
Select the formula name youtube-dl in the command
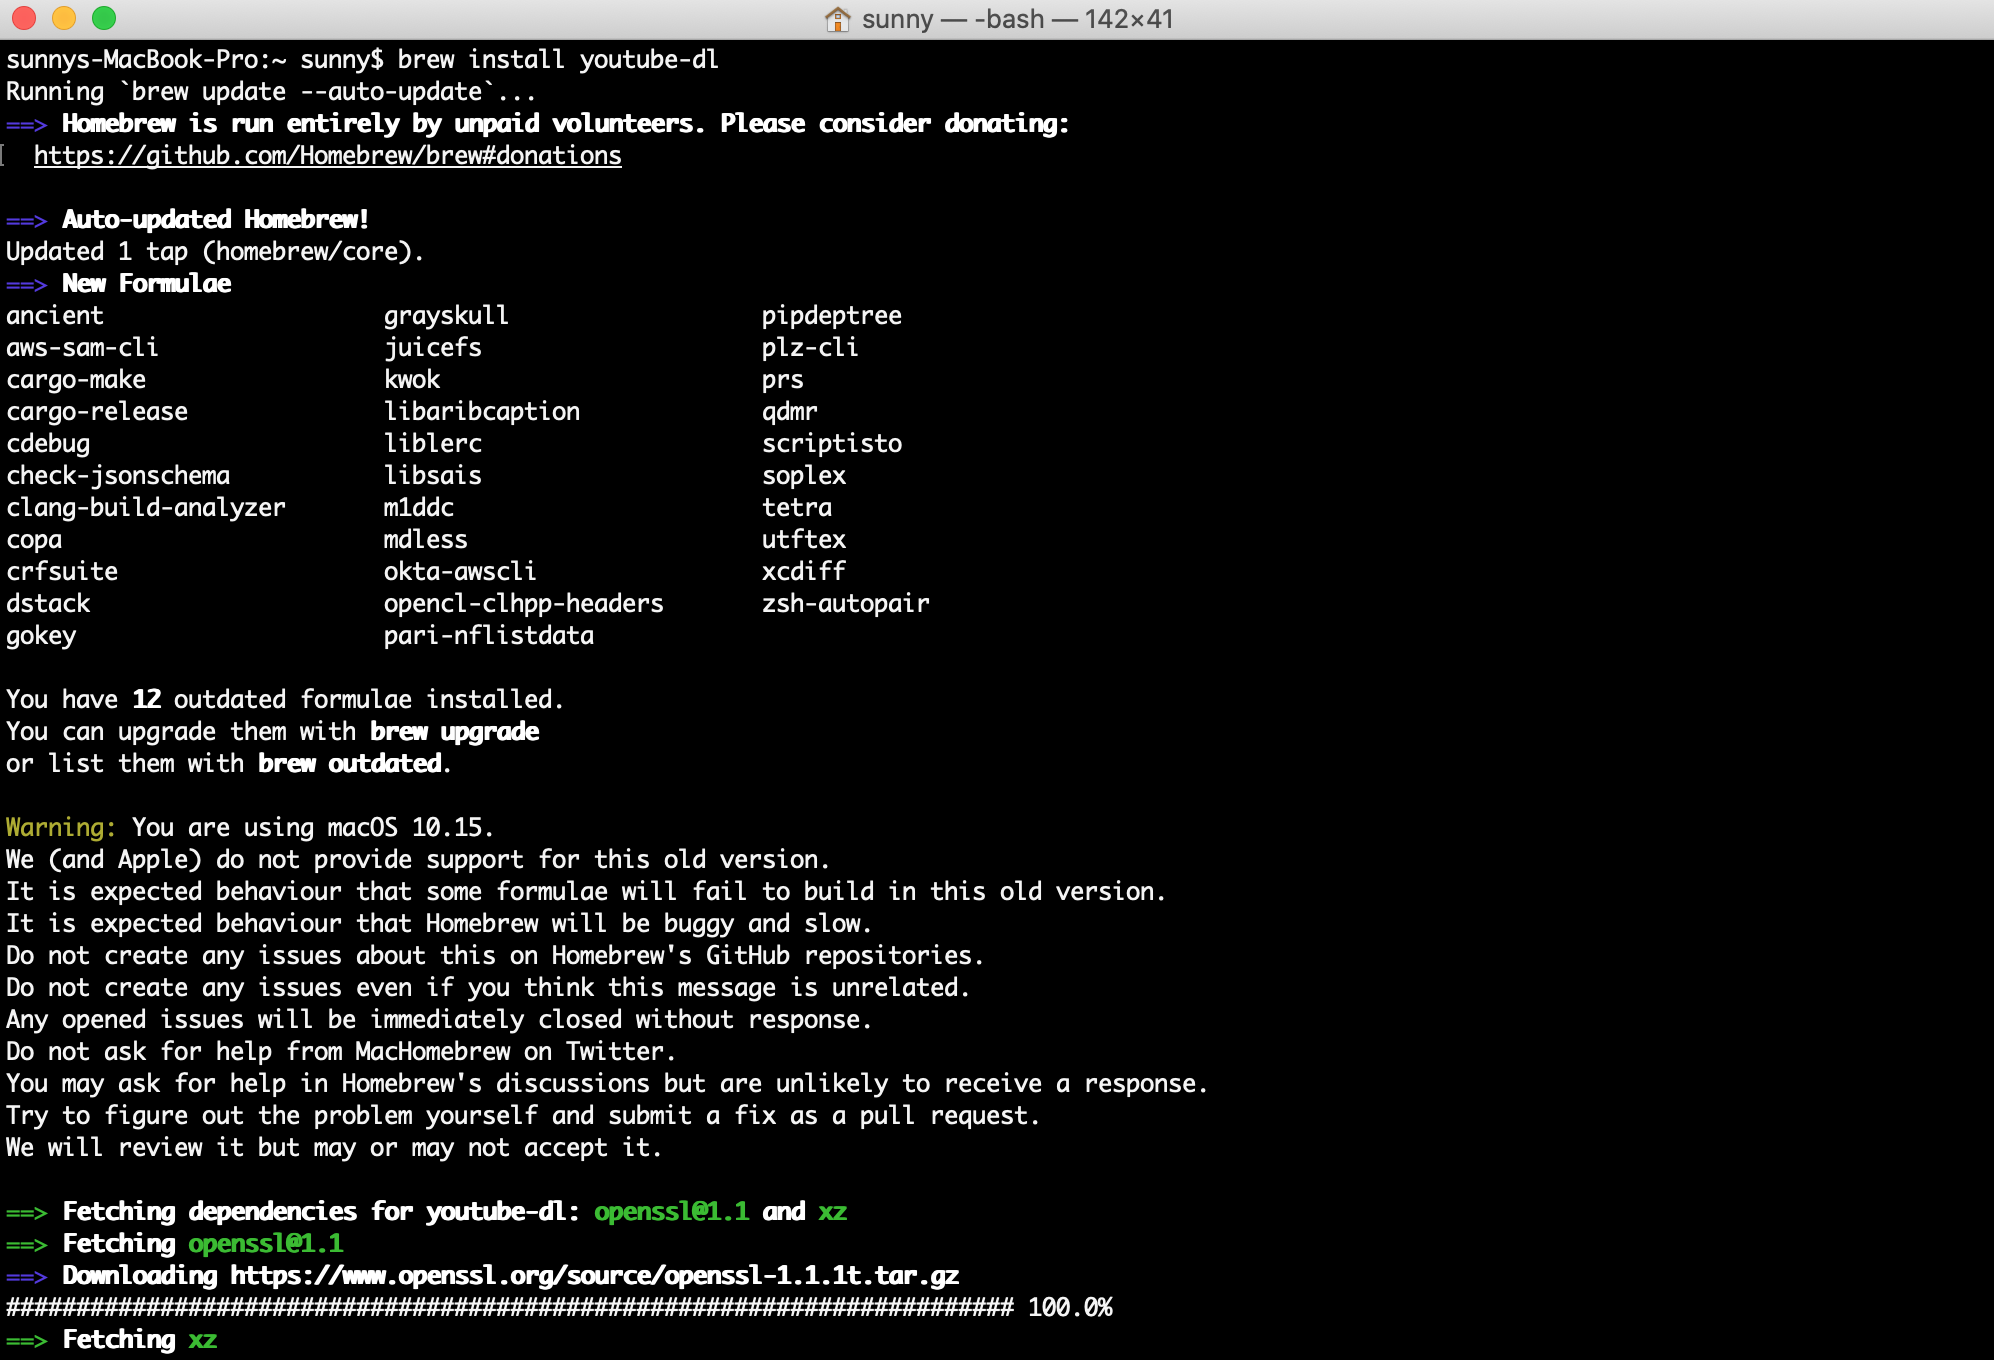click(648, 59)
